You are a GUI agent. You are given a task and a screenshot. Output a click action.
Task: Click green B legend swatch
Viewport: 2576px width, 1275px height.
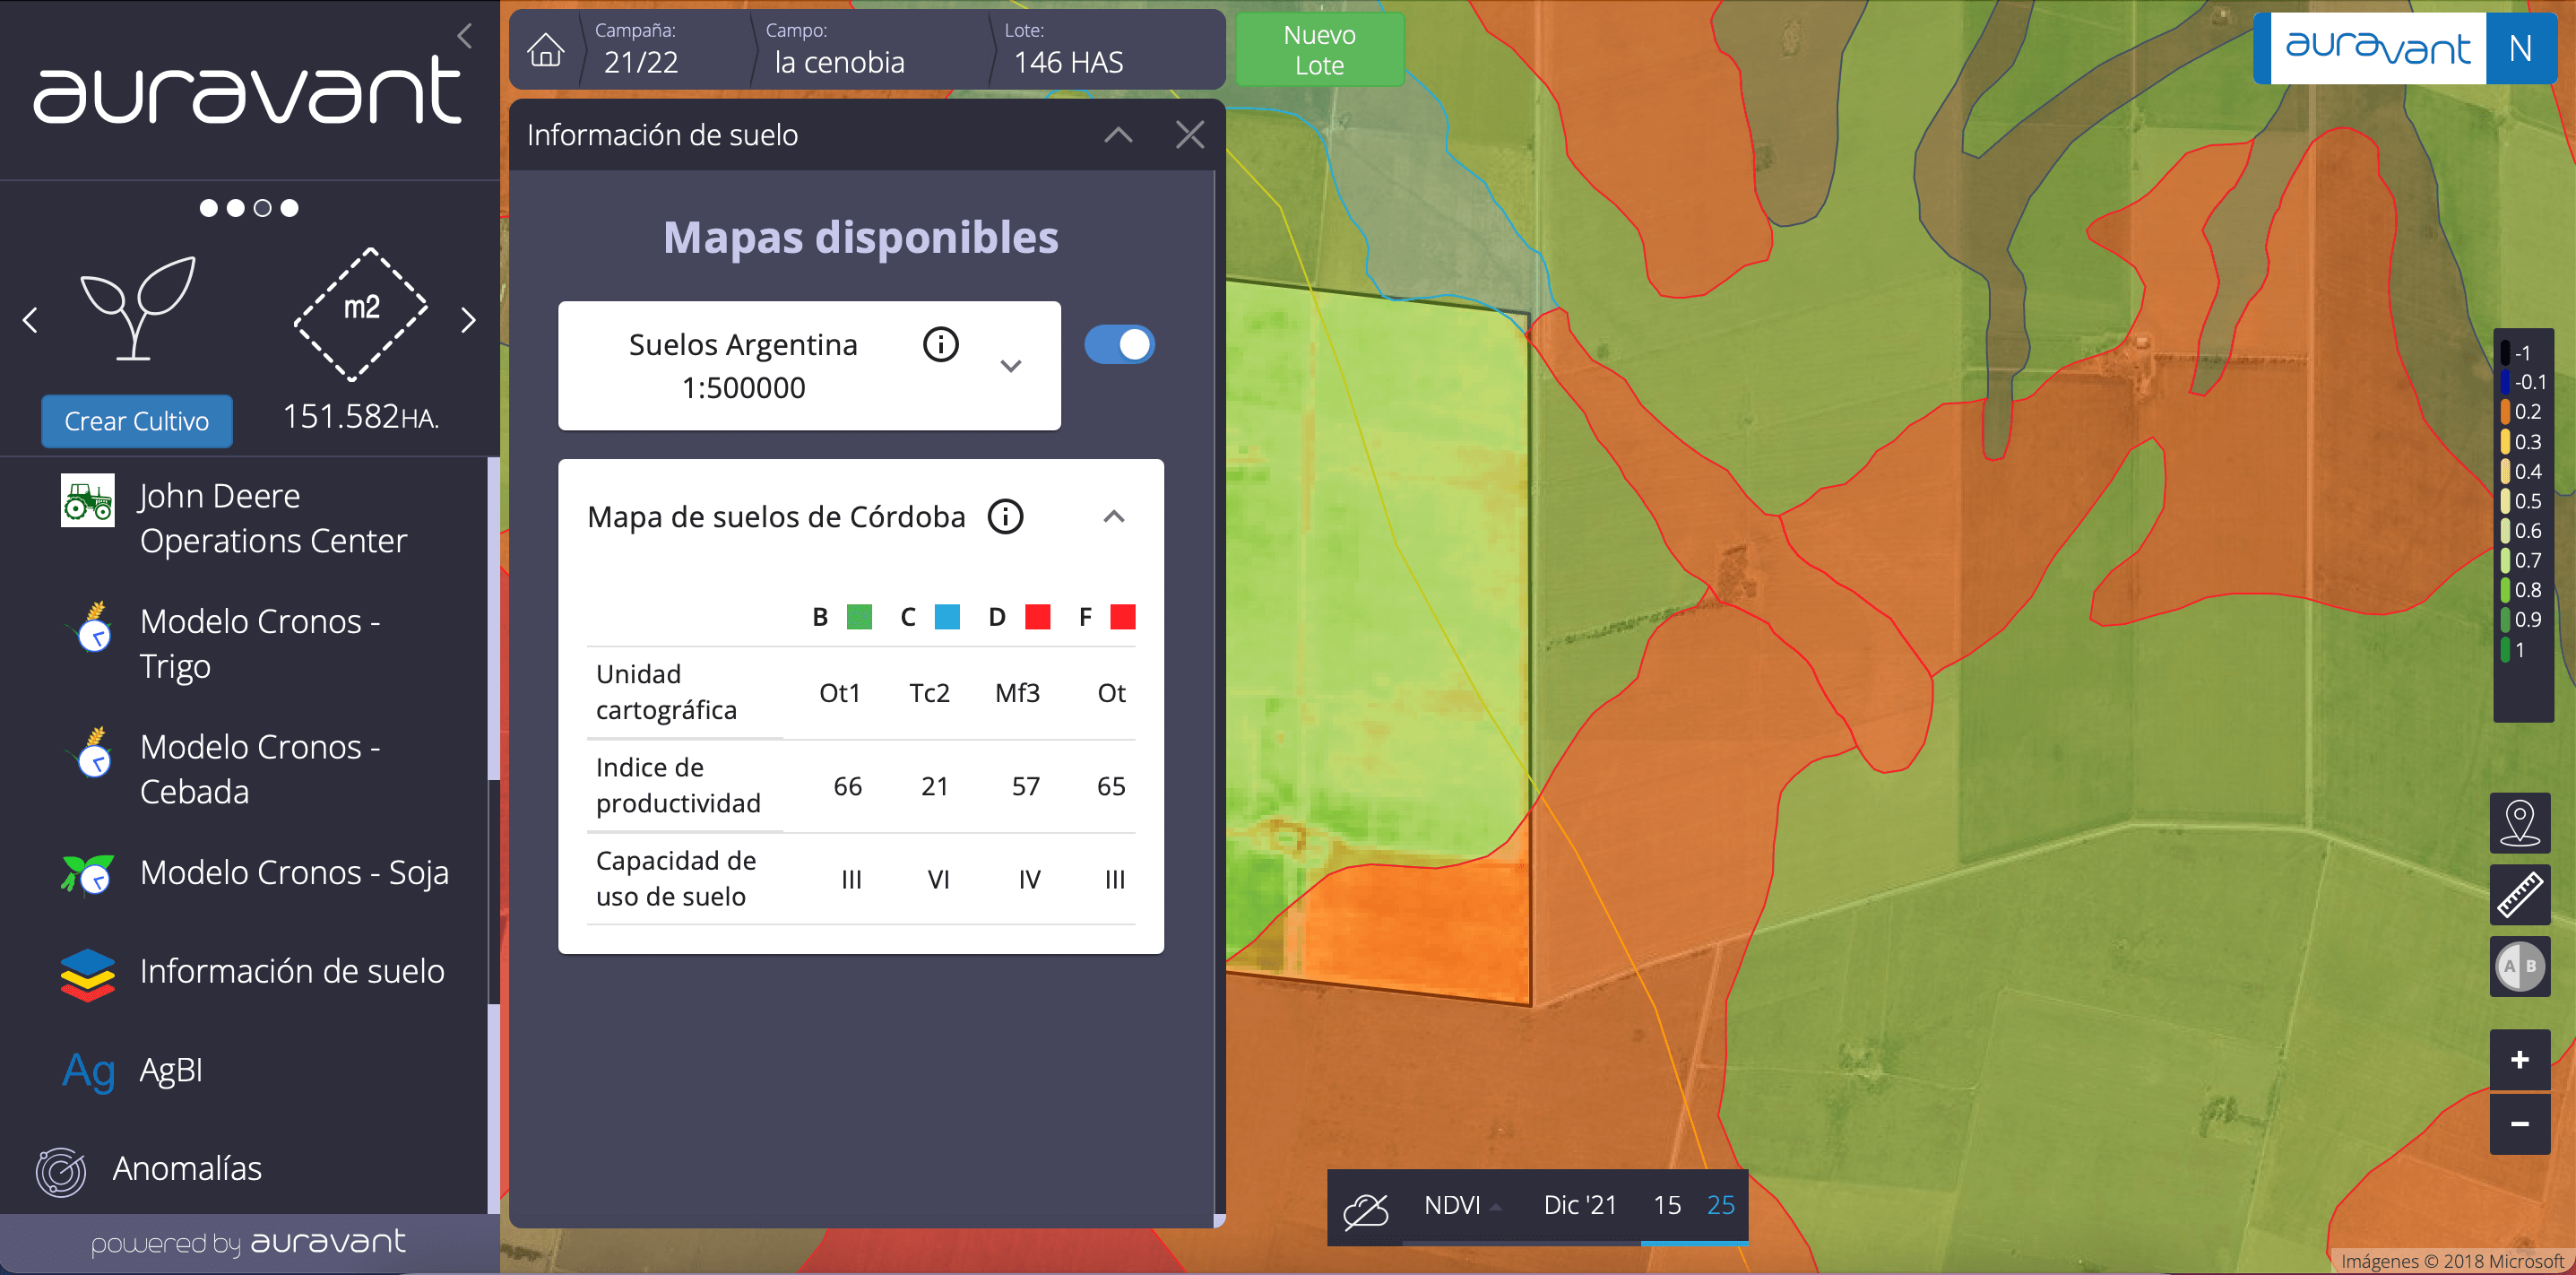pyautogui.click(x=859, y=617)
